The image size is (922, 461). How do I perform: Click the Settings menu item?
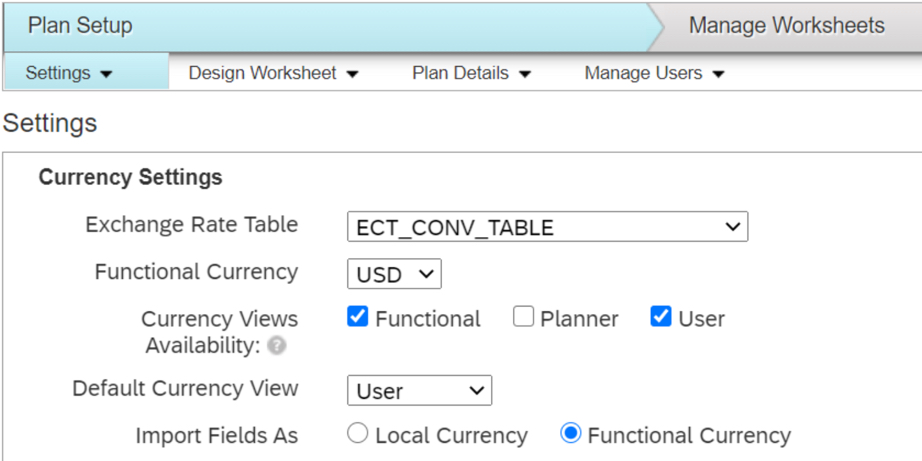pyautogui.click(x=58, y=73)
